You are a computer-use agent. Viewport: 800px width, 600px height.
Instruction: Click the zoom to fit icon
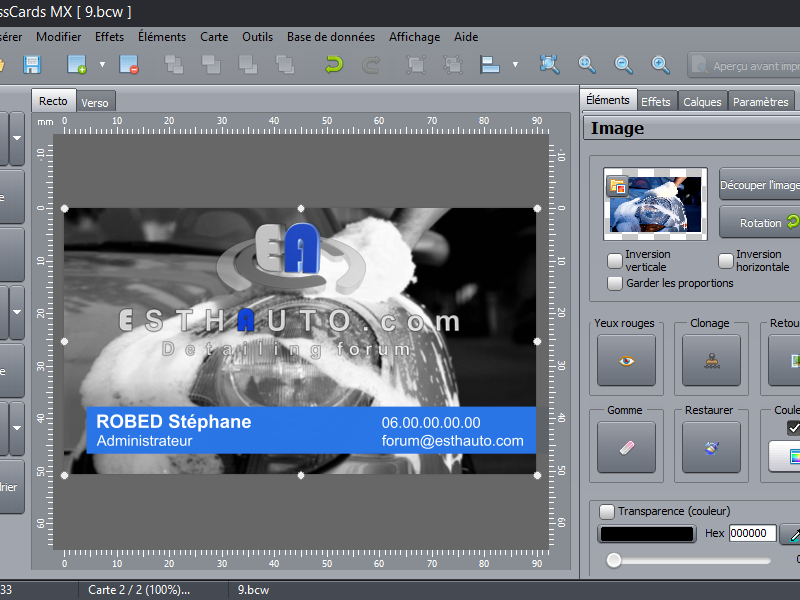[x=549, y=65]
